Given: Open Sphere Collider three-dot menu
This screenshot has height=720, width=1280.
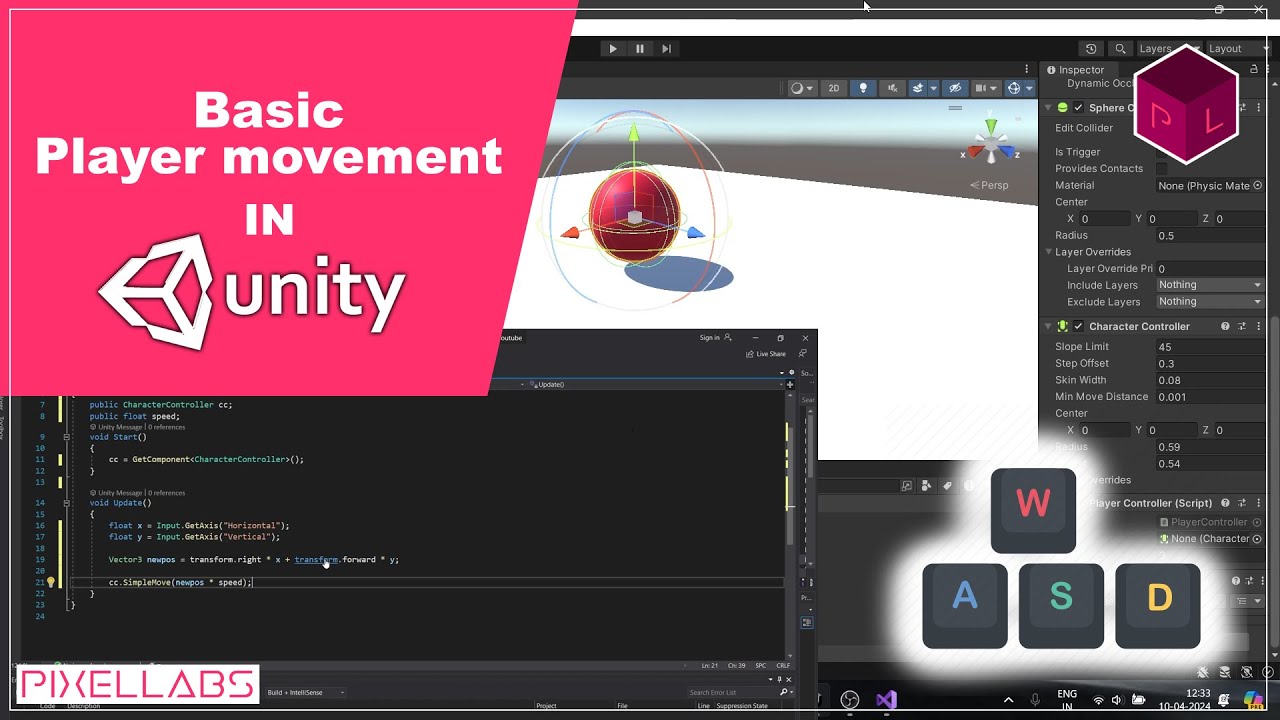Looking at the screenshot, I should point(1257,107).
